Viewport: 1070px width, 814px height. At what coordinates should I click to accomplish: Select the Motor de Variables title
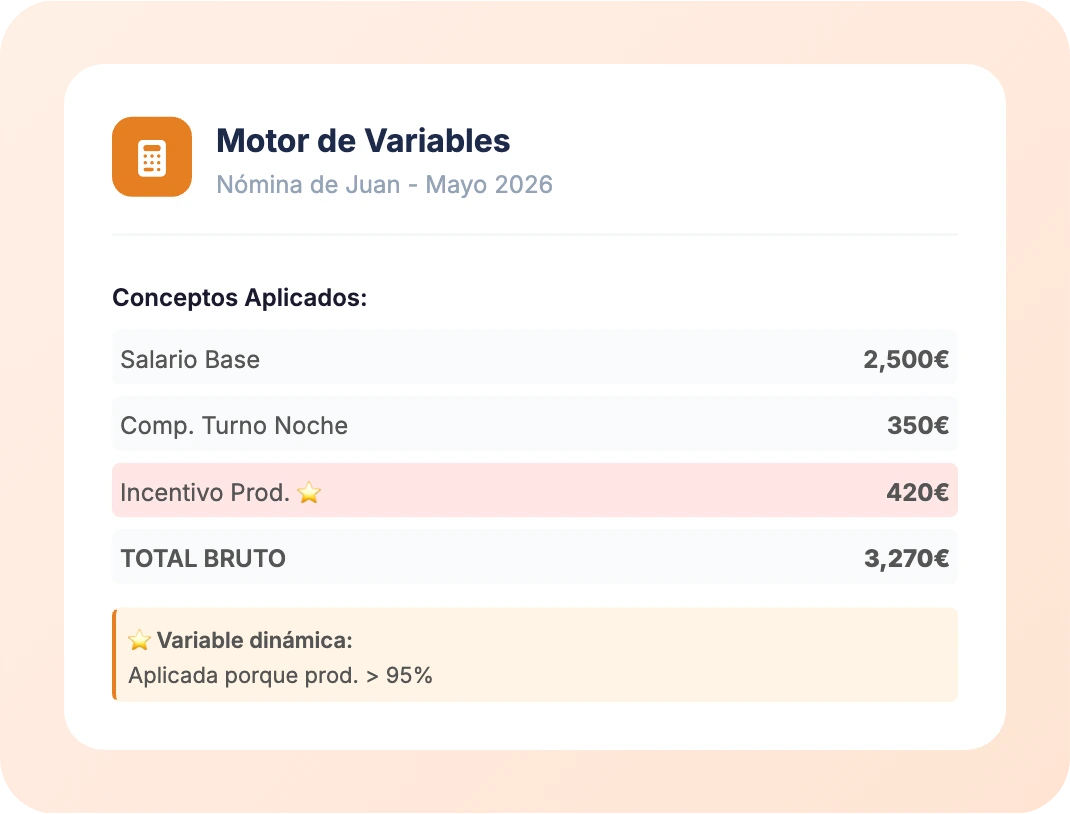pyautogui.click(x=363, y=141)
